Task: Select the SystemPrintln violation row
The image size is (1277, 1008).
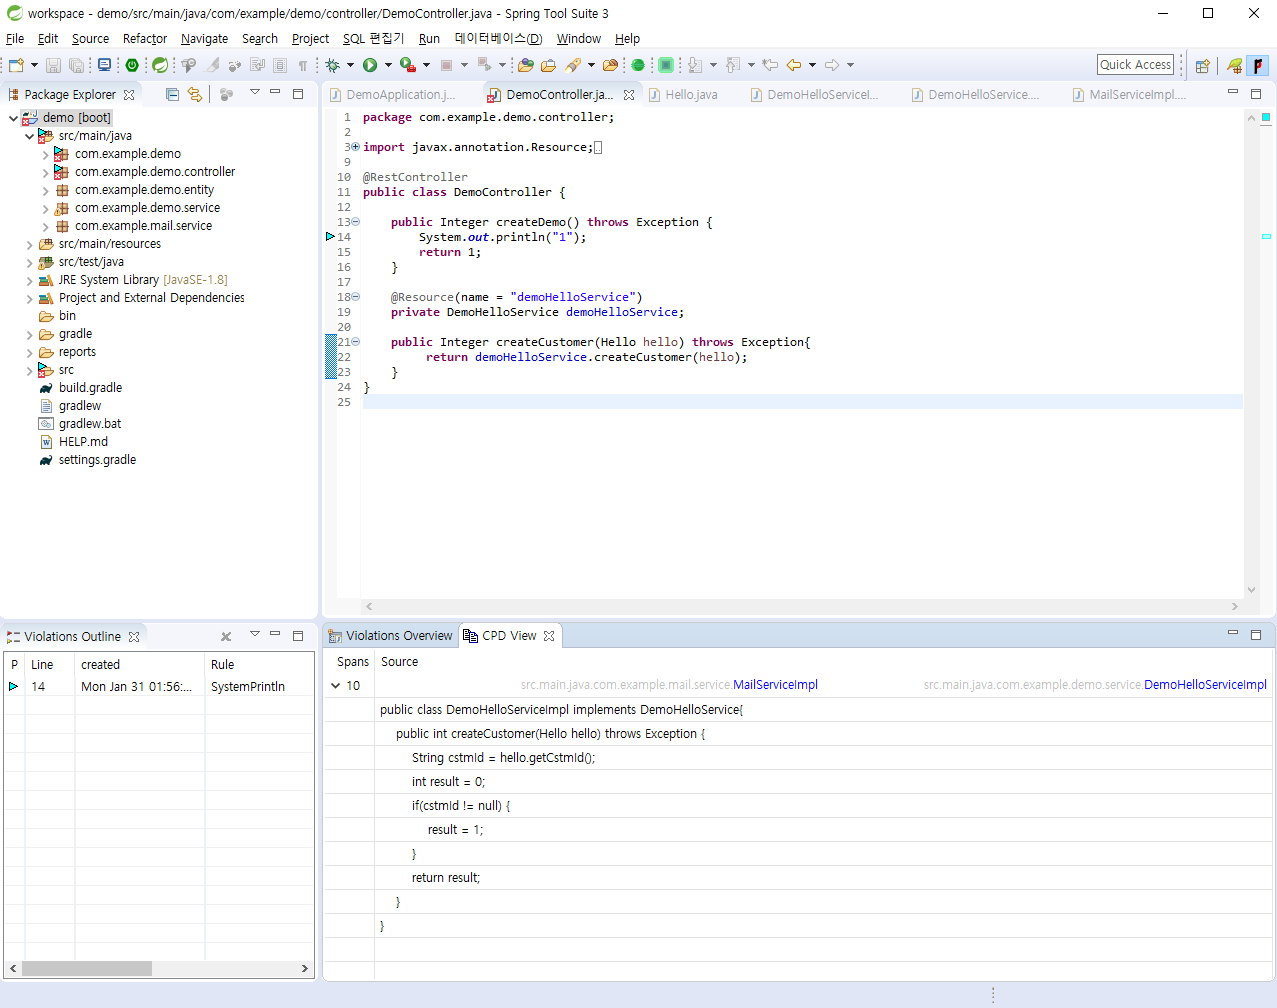Action: point(160,687)
